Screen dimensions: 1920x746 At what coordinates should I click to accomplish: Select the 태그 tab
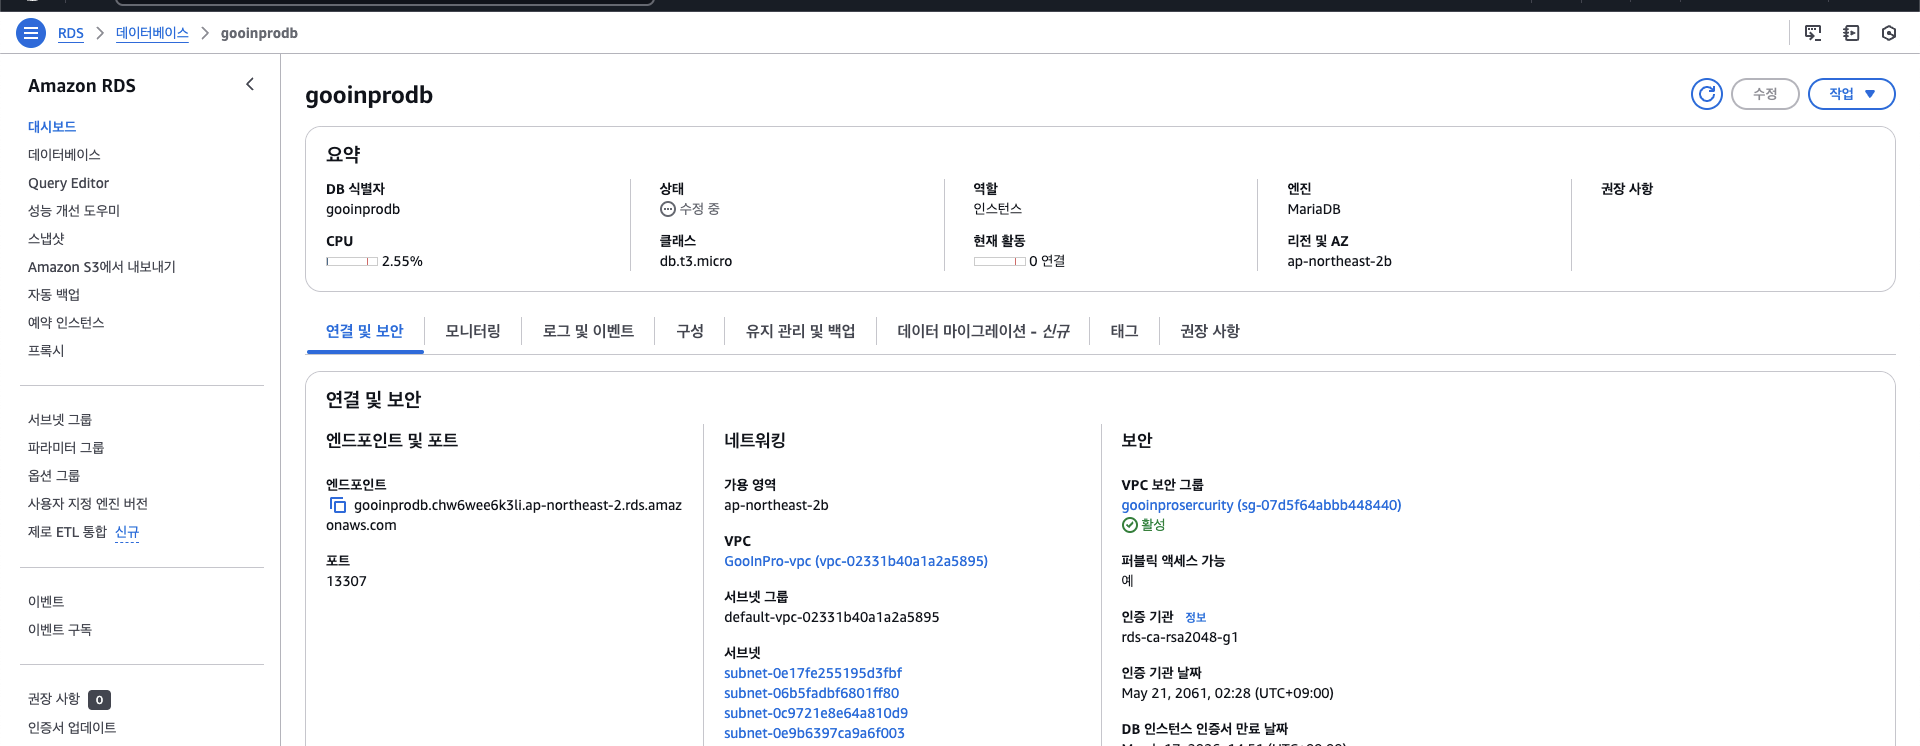1124,331
